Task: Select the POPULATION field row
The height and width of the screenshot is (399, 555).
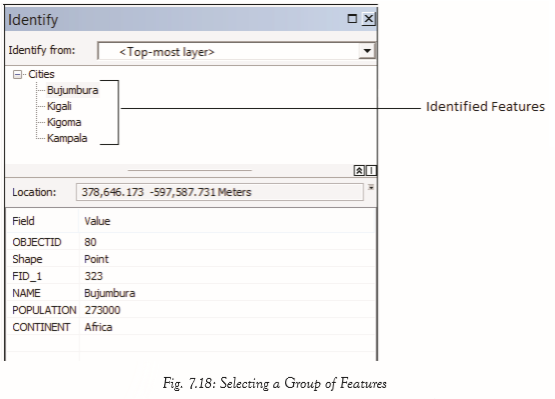Action: point(191,310)
